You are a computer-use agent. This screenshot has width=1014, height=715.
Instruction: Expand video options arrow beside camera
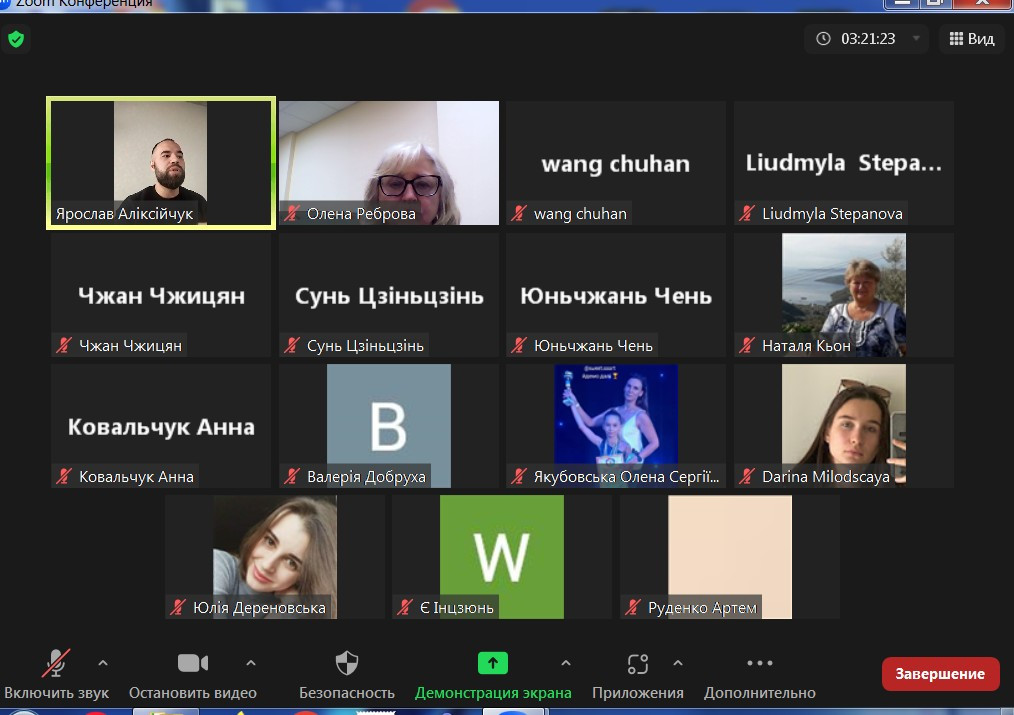click(x=251, y=663)
